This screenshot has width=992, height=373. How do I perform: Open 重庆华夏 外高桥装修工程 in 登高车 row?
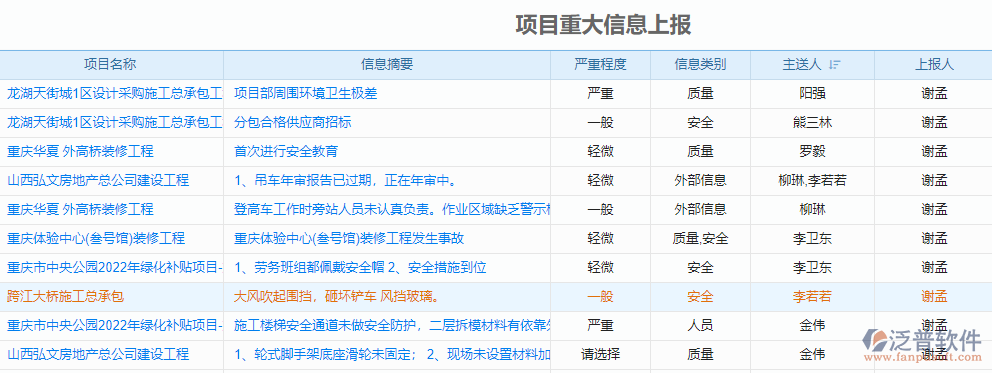pos(80,210)
